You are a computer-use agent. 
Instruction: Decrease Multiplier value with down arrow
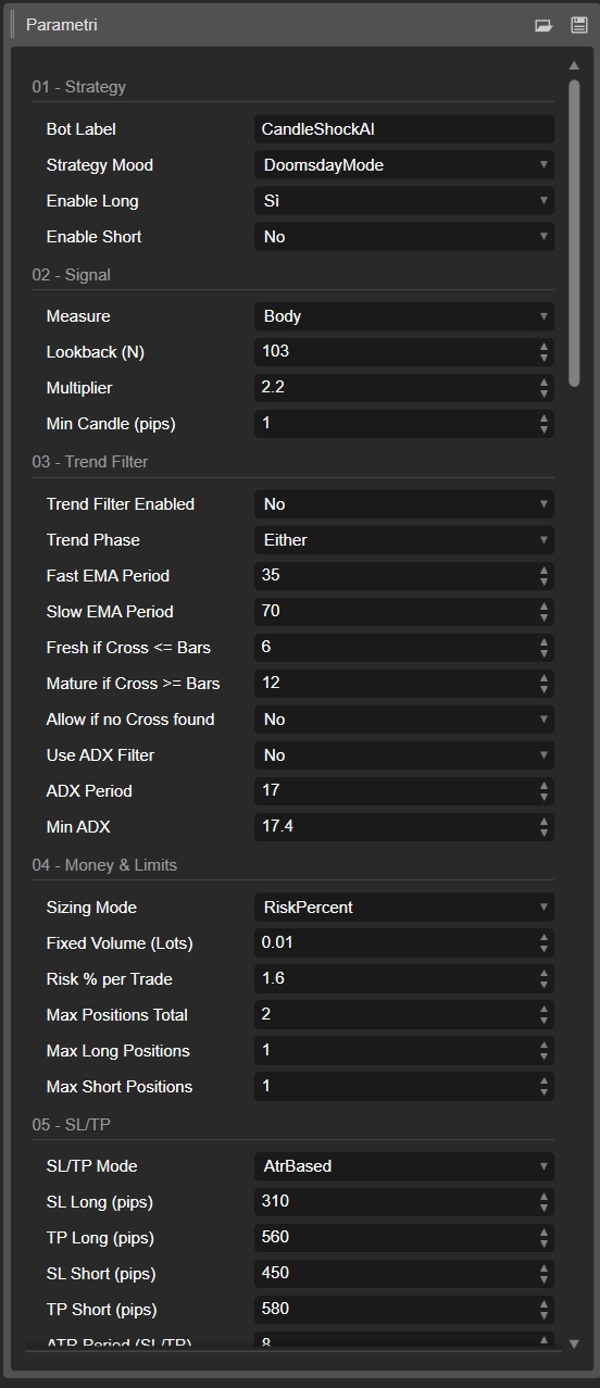[544, 393]
